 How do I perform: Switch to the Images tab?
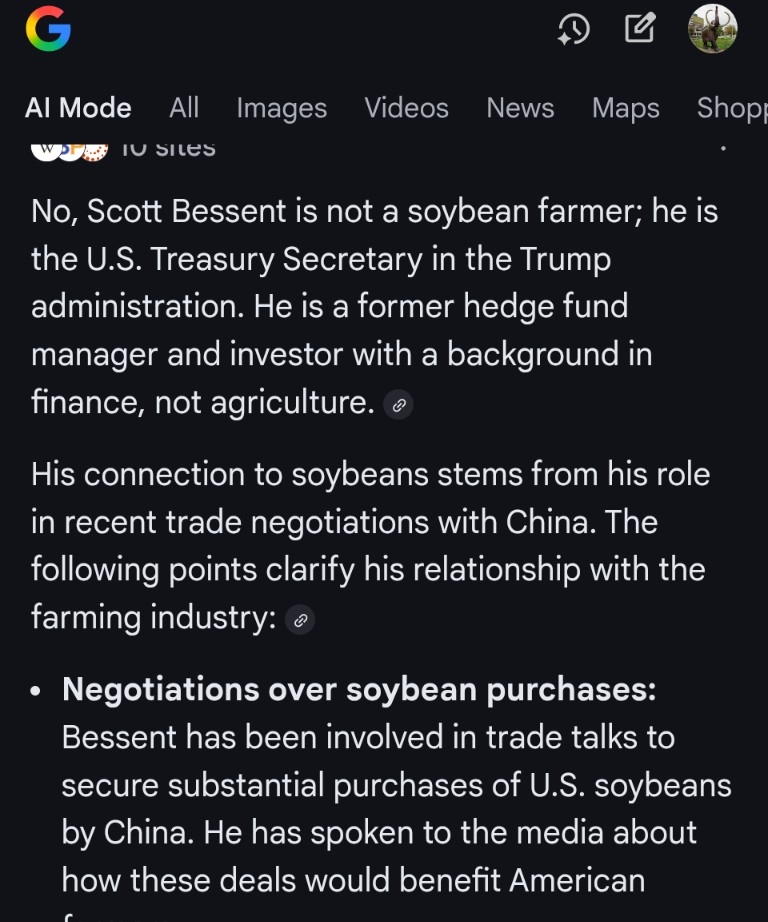pyautogui.click(x=281, y=108)
